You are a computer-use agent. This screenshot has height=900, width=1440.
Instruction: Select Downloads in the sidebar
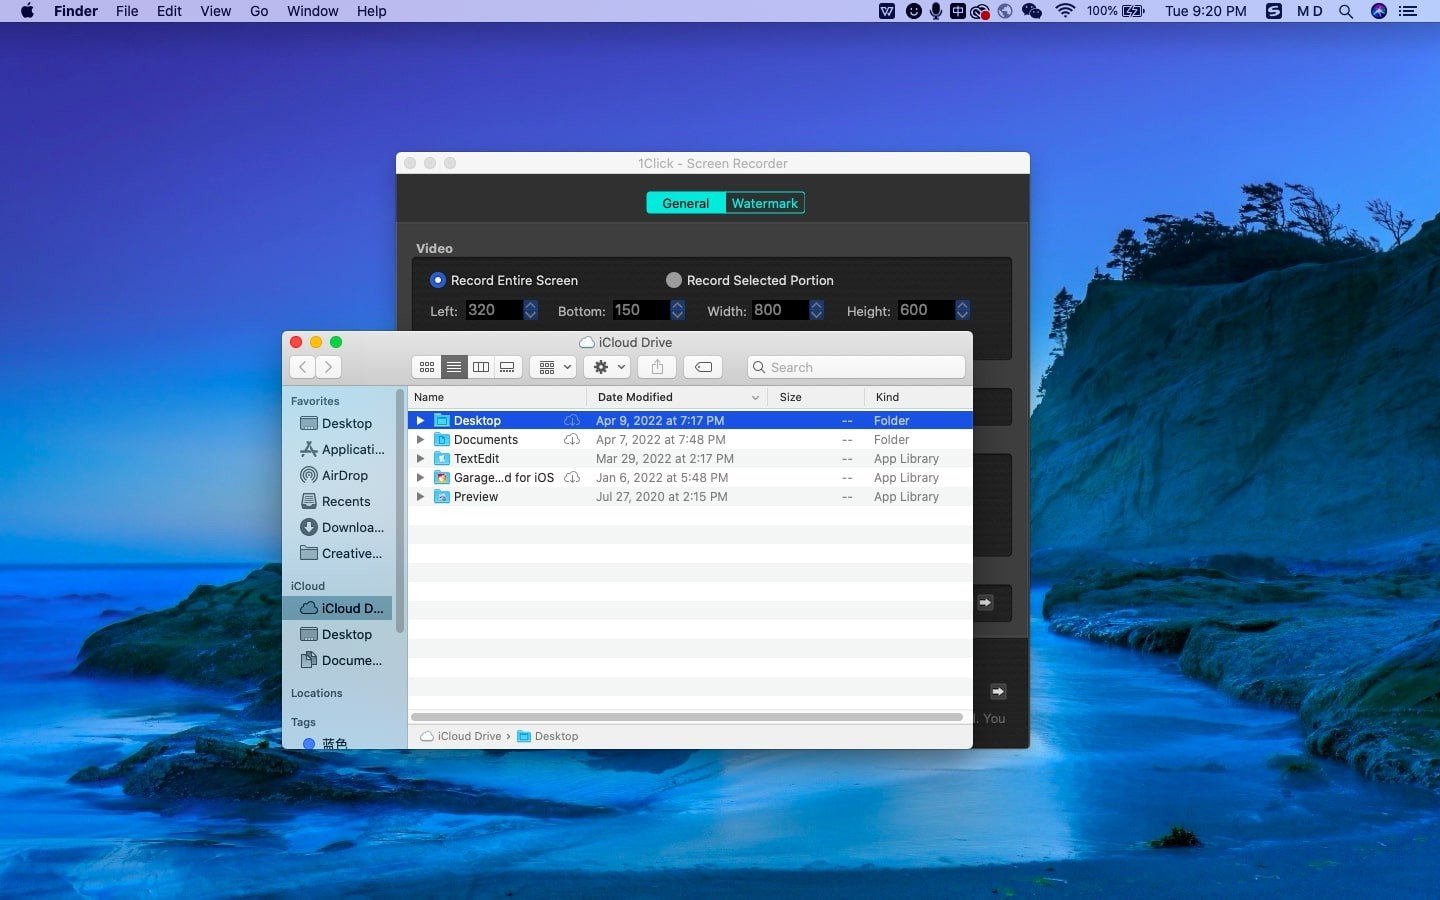point(351,528)
